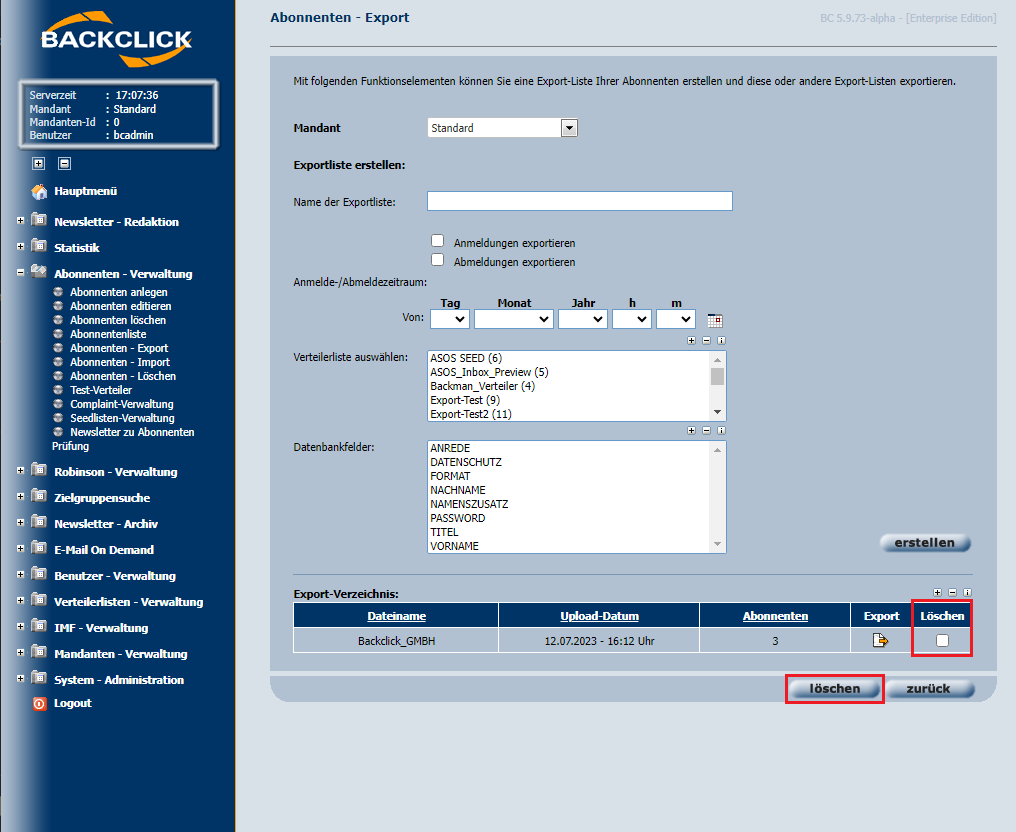Click info icon above Export-Verzeichnis table
The image size is (1016, 832).
point(967,592)
